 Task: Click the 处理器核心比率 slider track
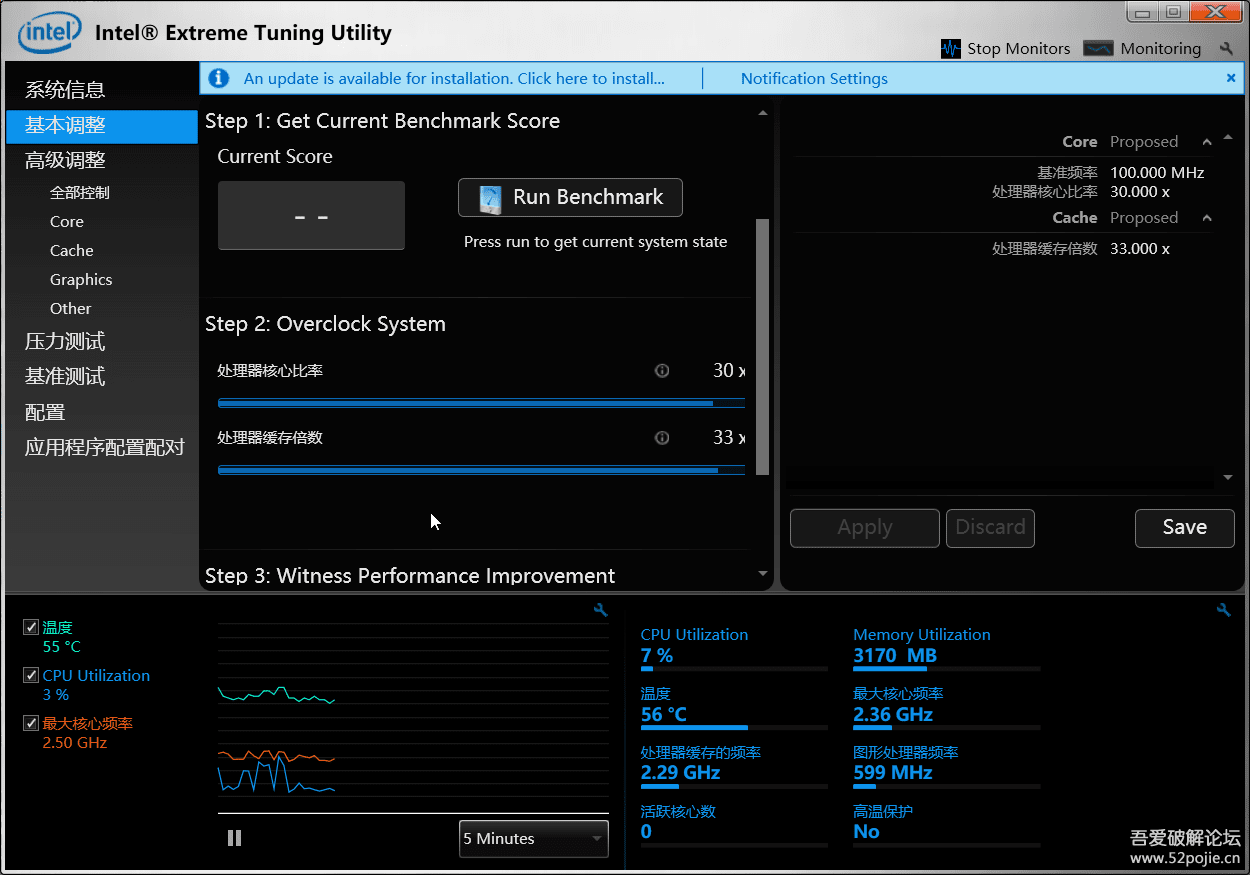tap(481, 403)
